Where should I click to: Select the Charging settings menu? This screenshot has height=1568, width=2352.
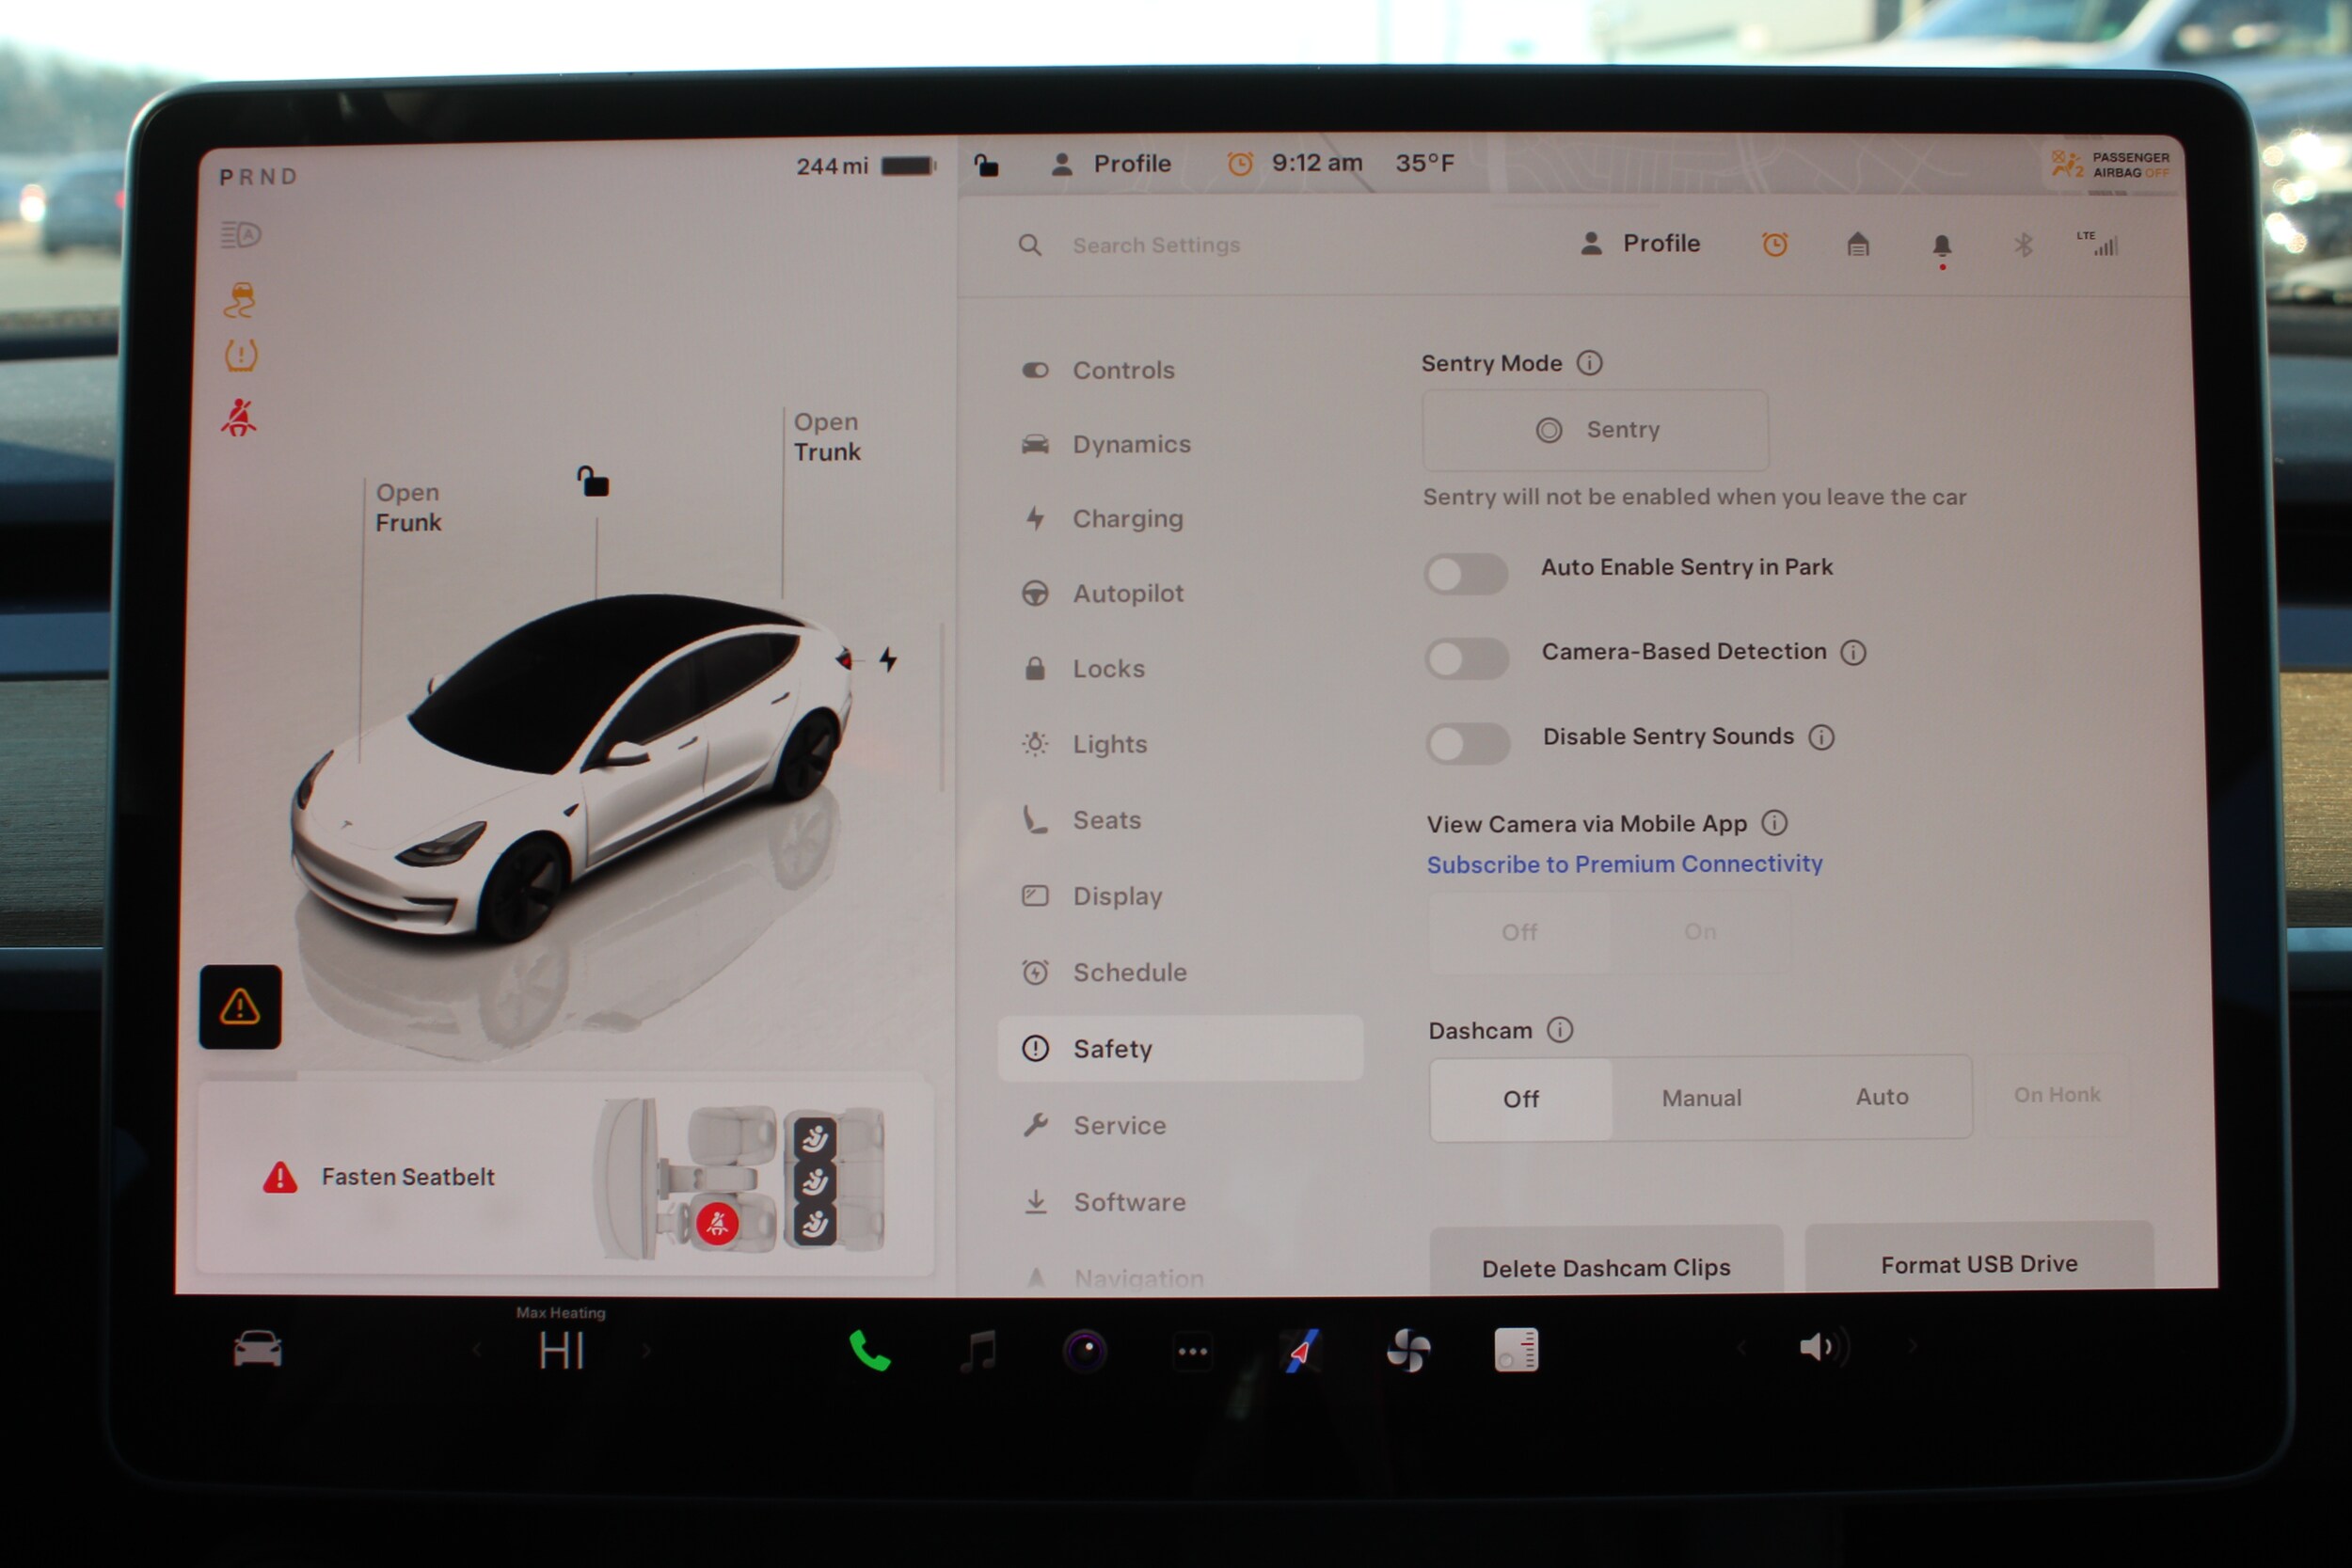[1127, 518]
